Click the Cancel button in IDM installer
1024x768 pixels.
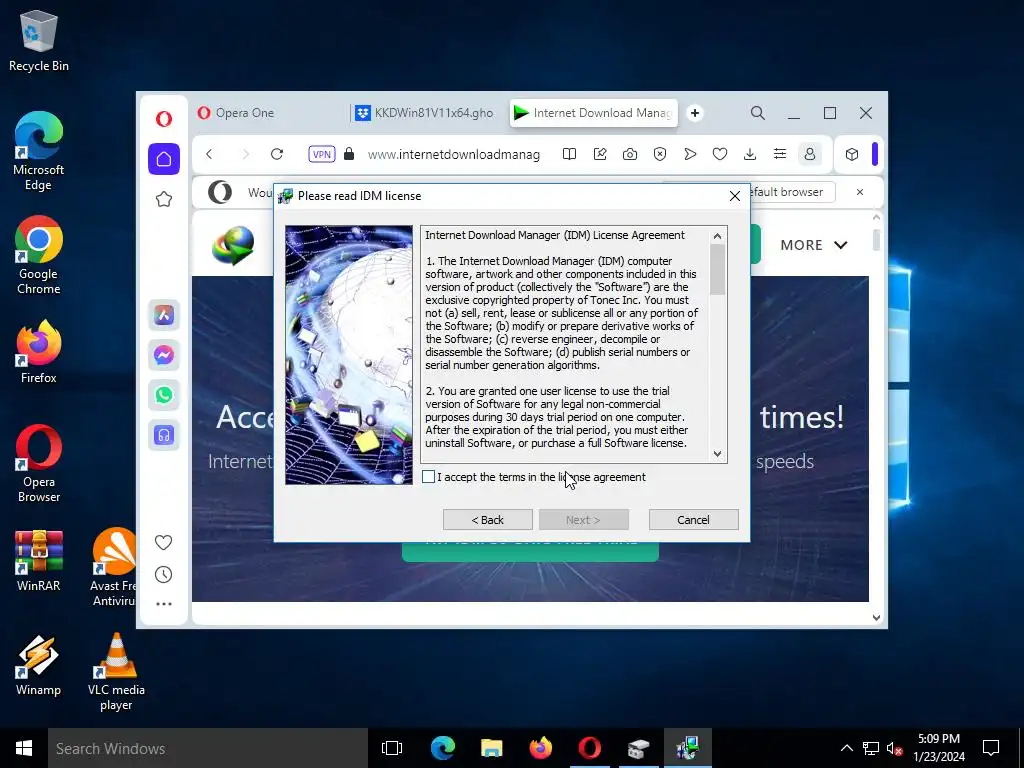pyautogui.click(x=693, y=520)
